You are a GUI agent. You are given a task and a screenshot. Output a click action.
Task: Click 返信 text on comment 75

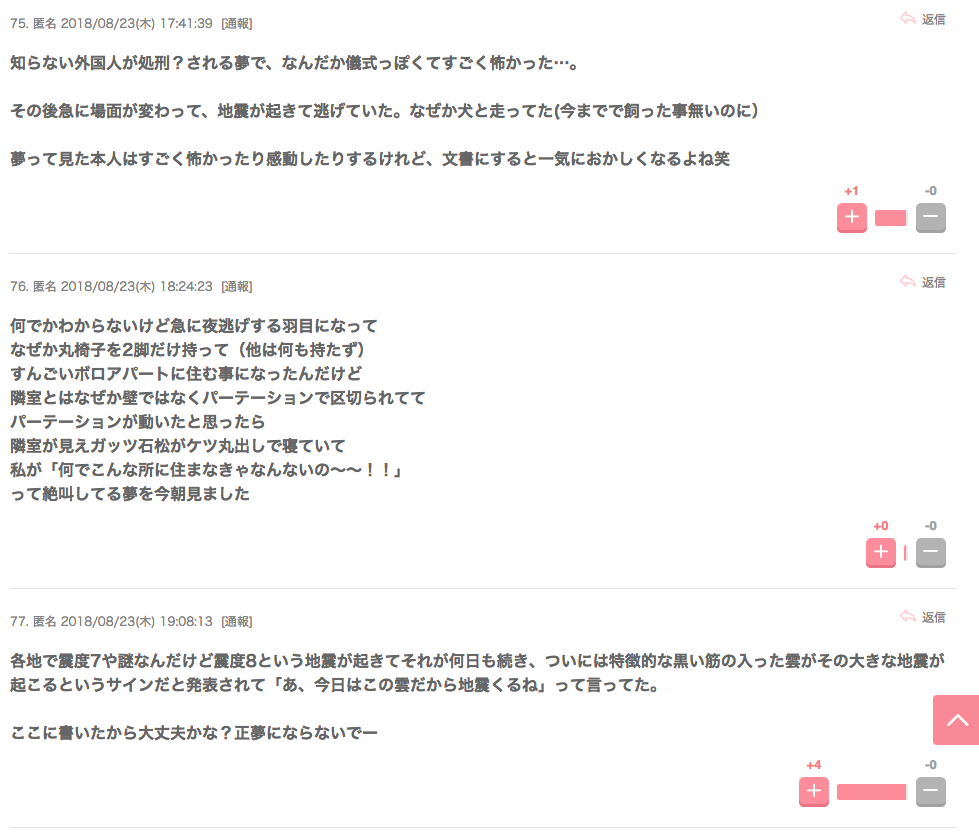pos(933,19)
